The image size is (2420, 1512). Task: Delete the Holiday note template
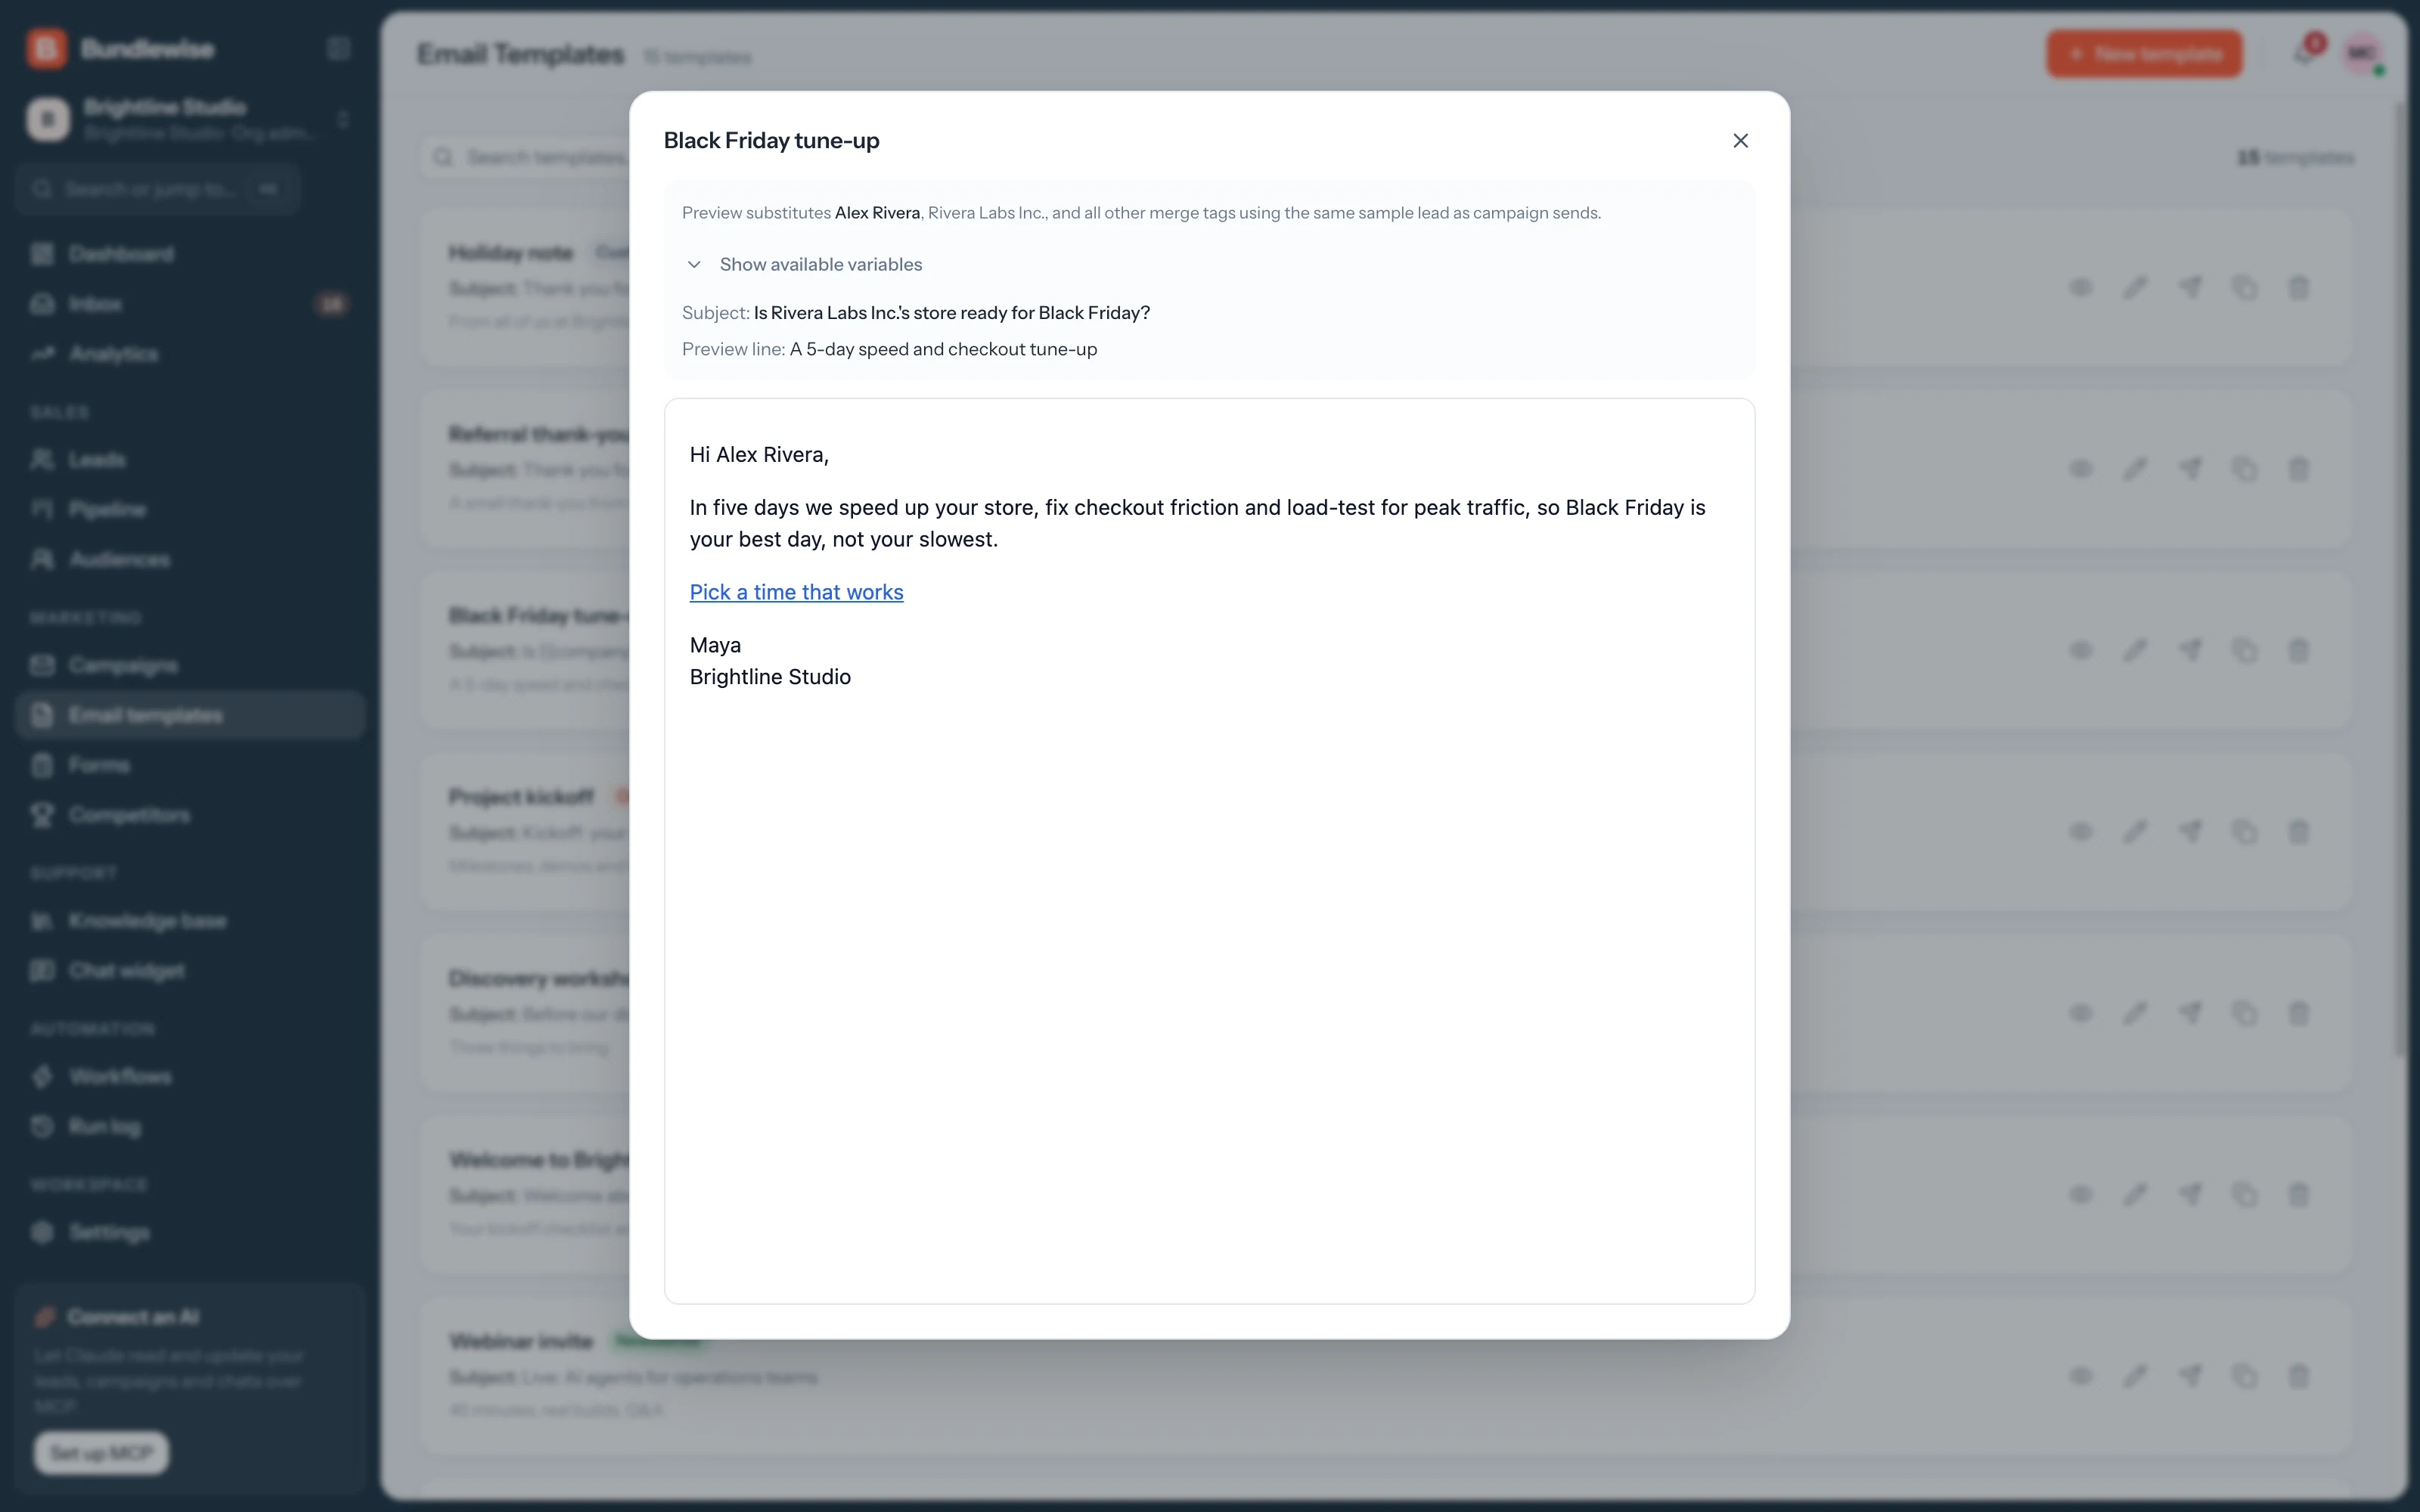(x=2299, y=288)
